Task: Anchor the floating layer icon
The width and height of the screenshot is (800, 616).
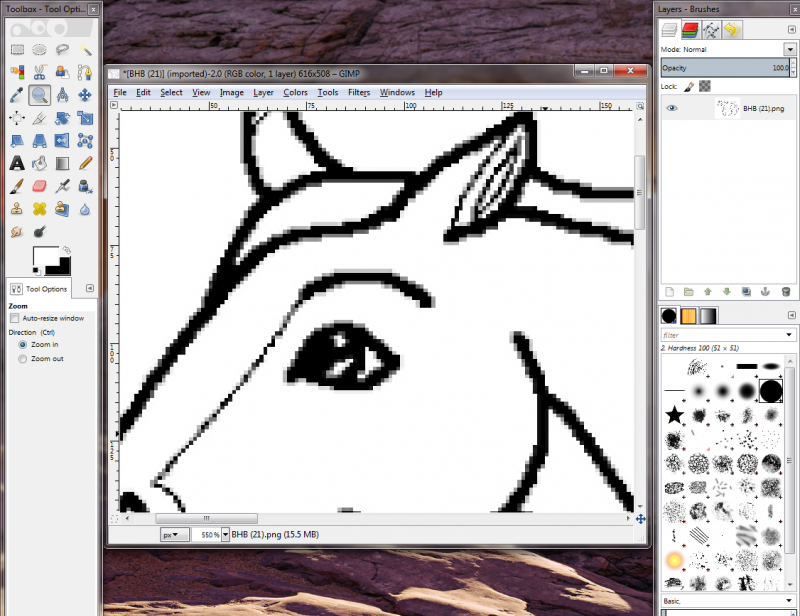Action: [x=765, y=292]
